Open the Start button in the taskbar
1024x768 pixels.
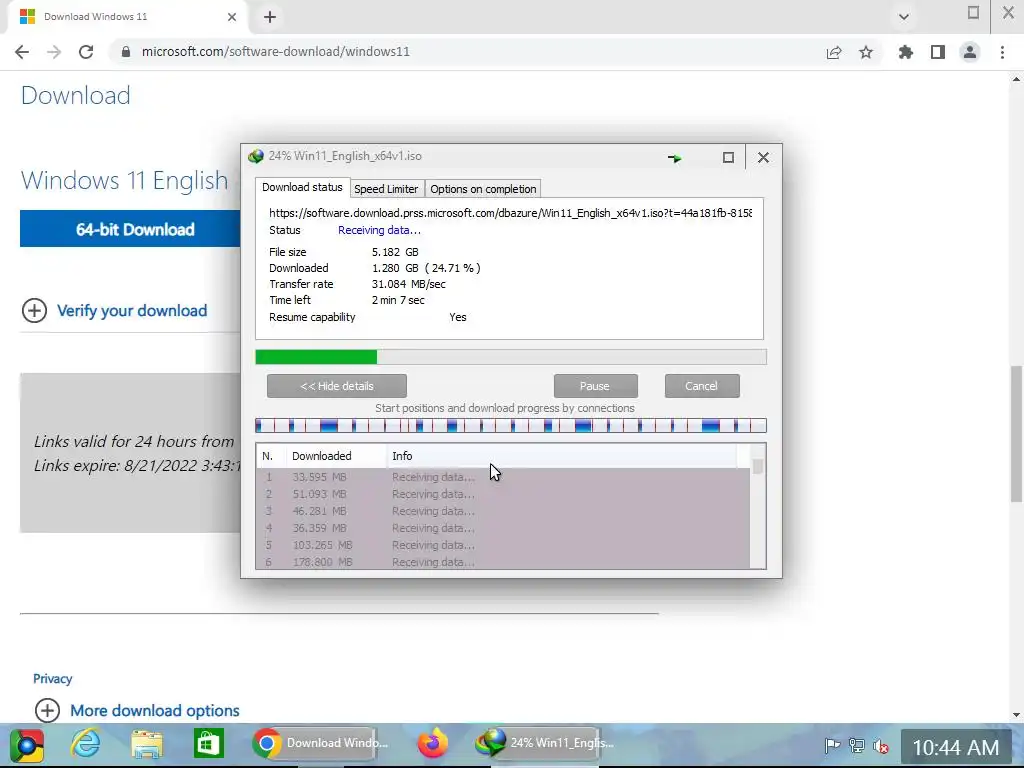[26, 744]
